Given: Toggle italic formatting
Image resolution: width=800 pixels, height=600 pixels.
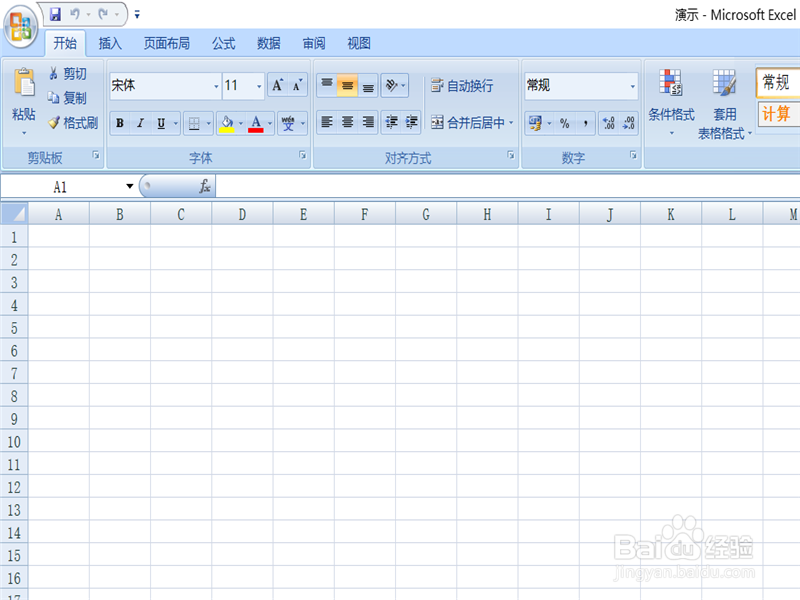Looking at the screenshot, I should tap(140, 123).
